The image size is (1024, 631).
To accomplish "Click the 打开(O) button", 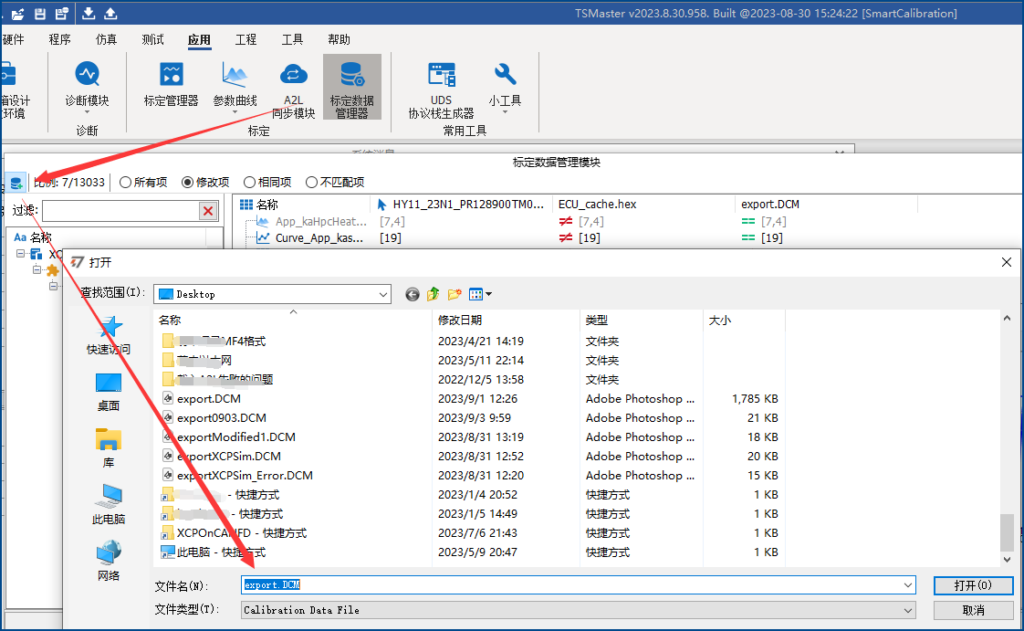I will pos(972,584).
